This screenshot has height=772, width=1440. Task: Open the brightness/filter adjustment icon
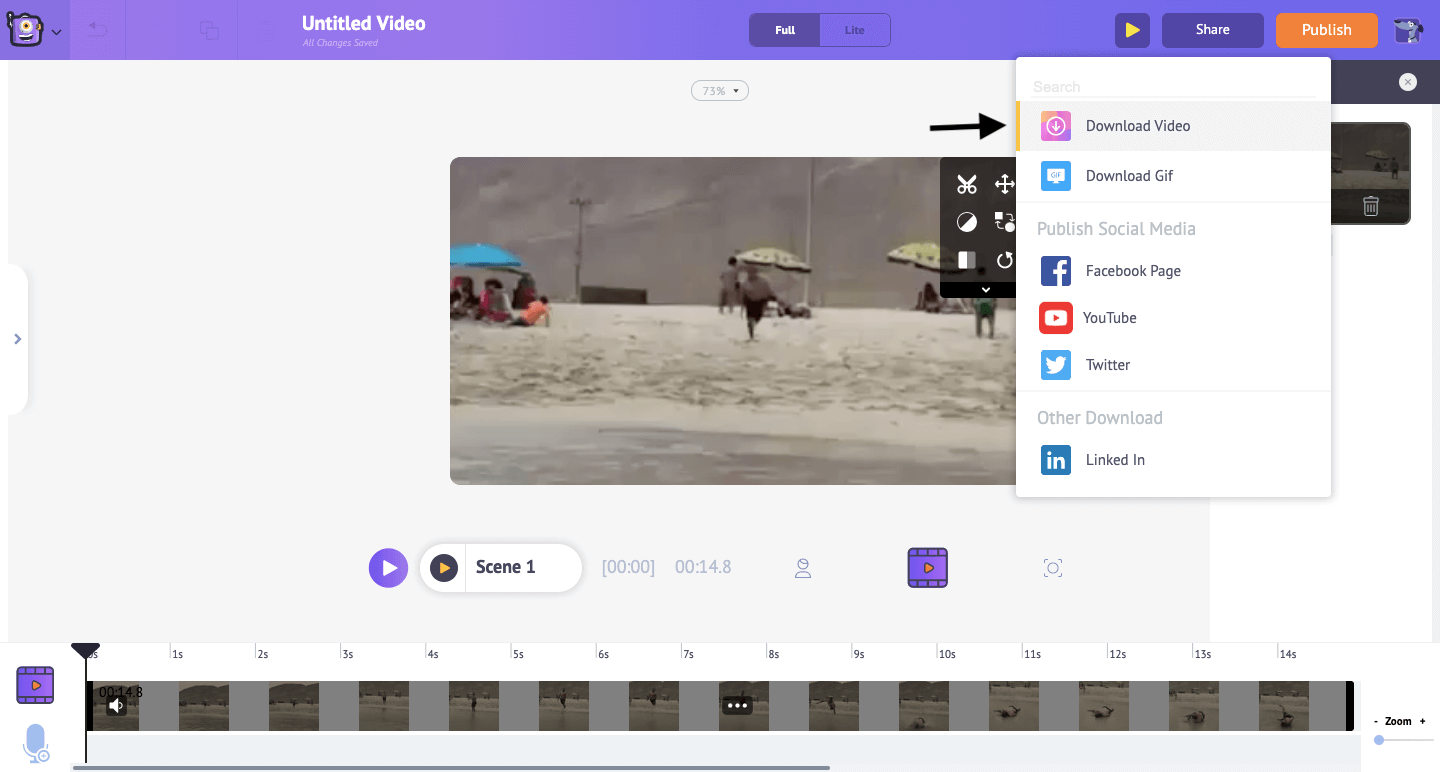tap(967, 221)
